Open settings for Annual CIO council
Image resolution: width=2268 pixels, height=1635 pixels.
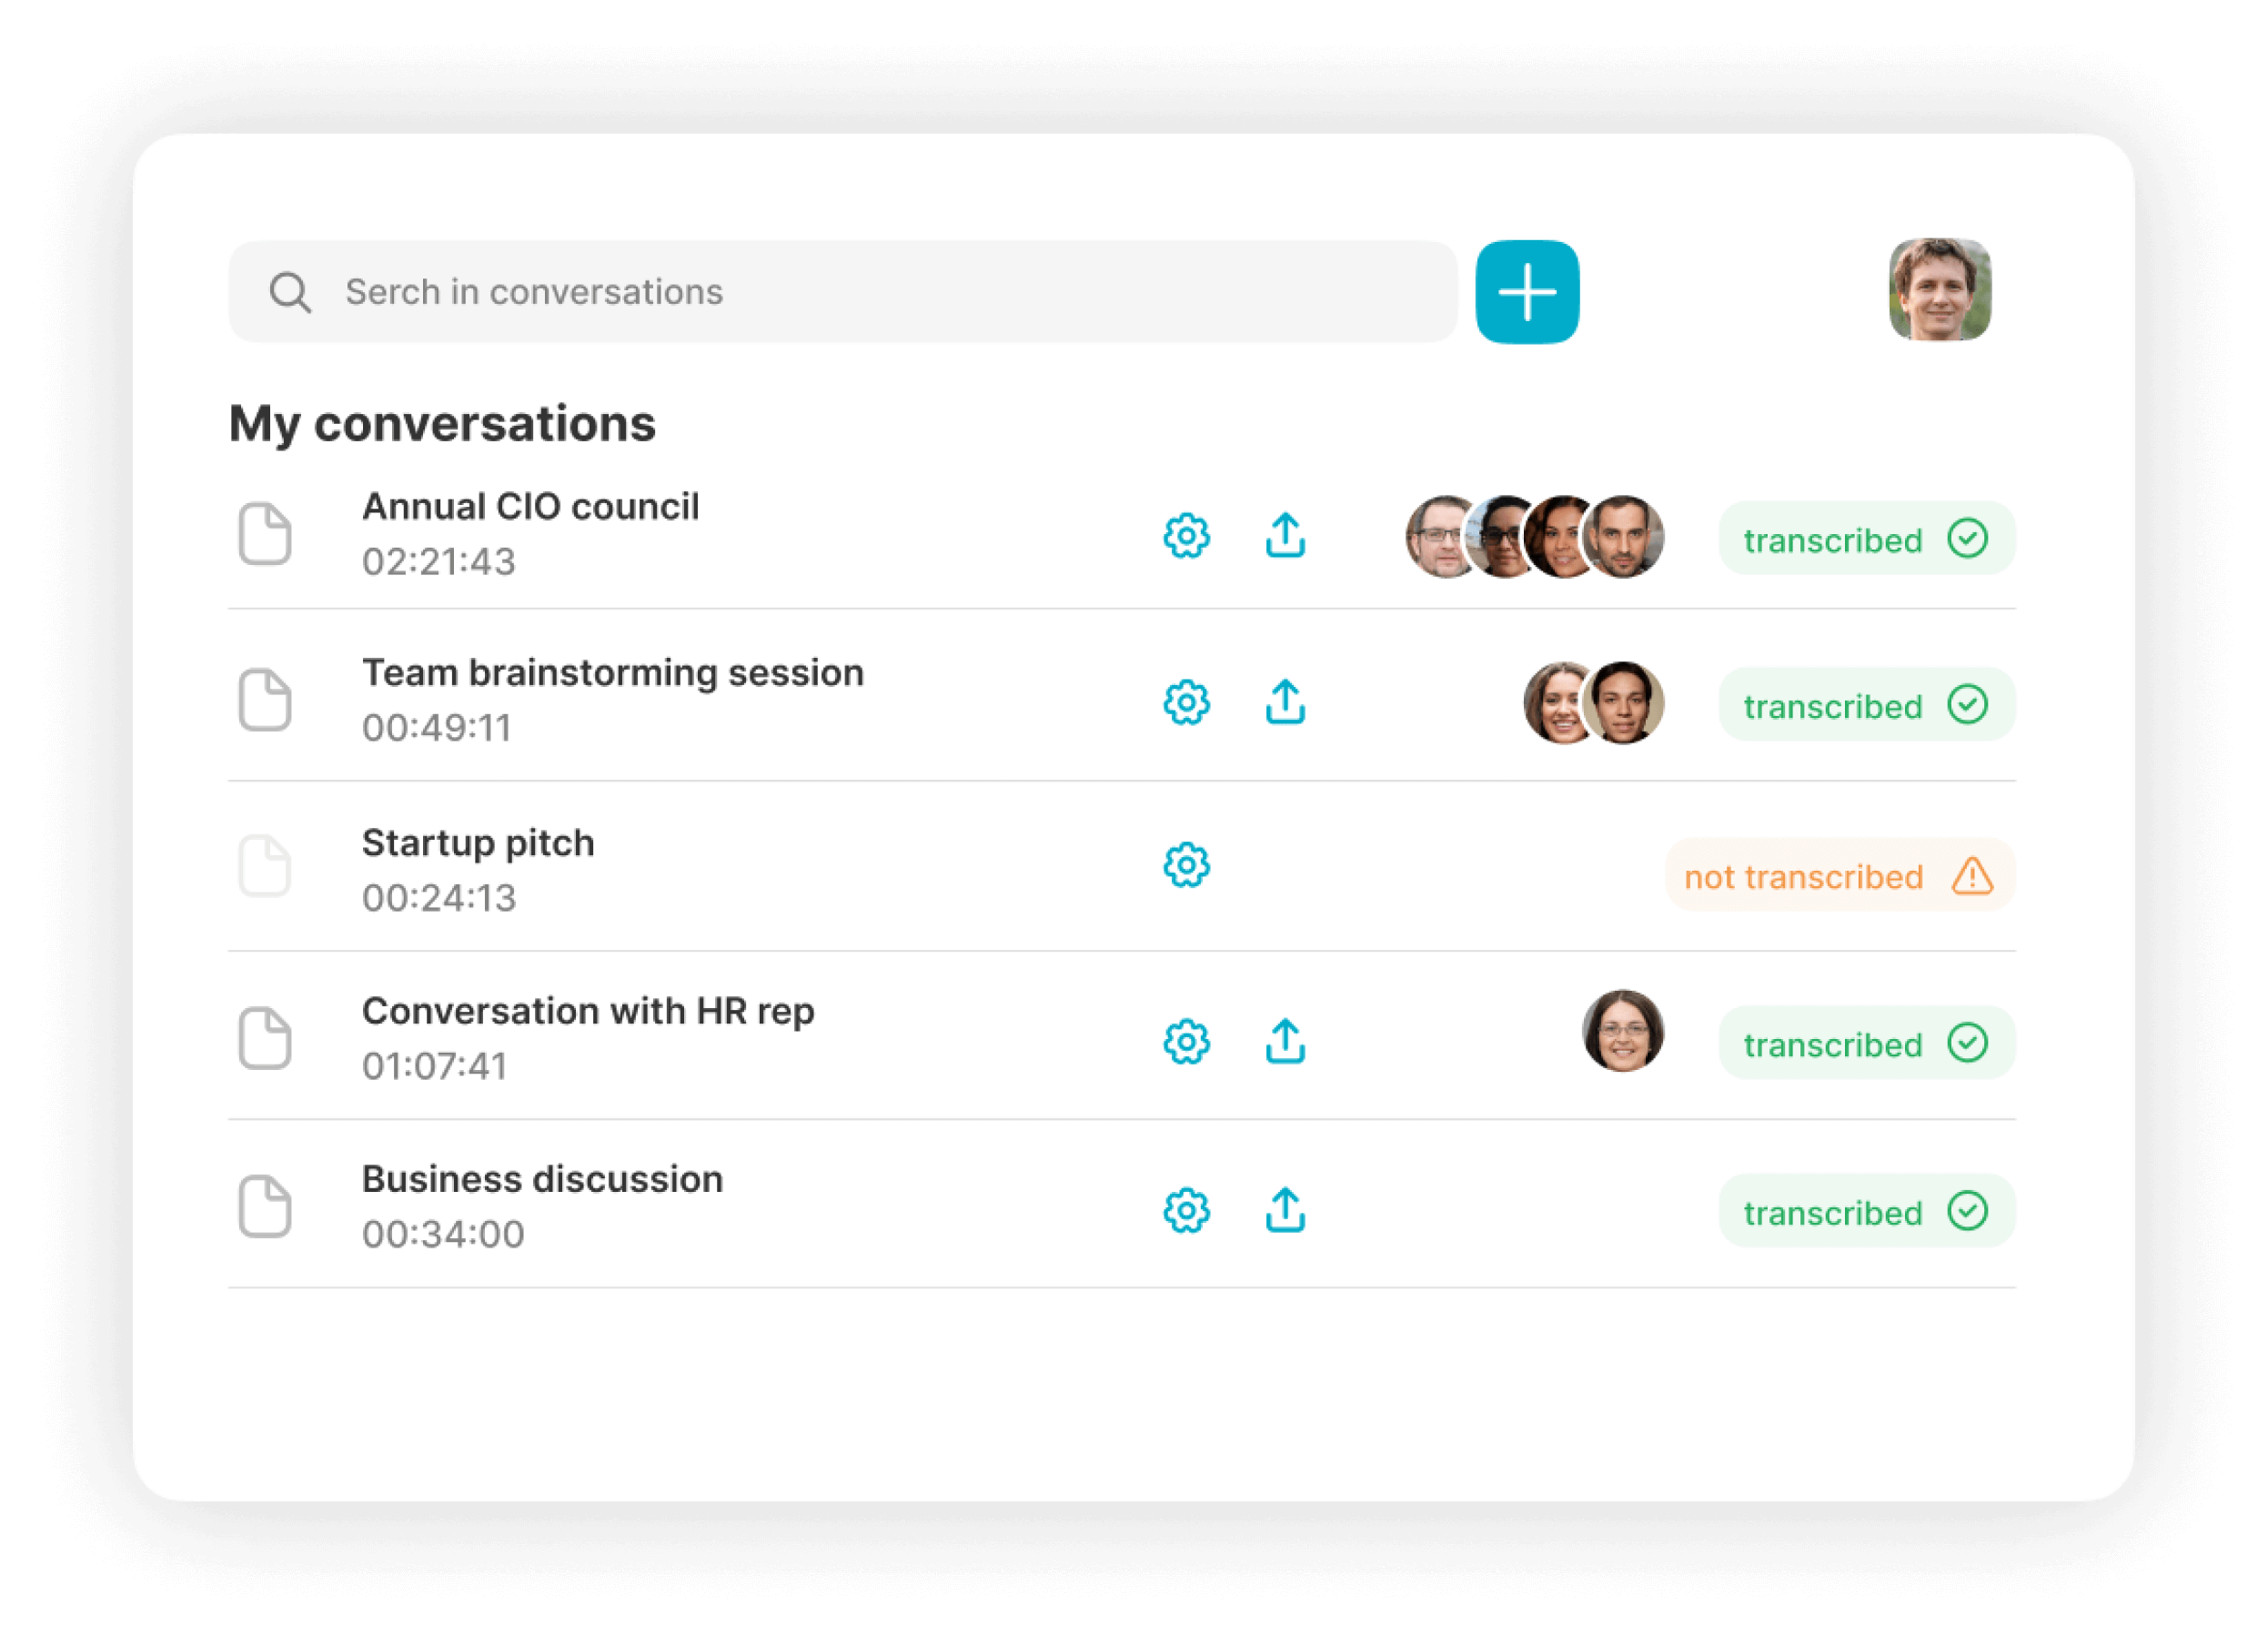1186,536
